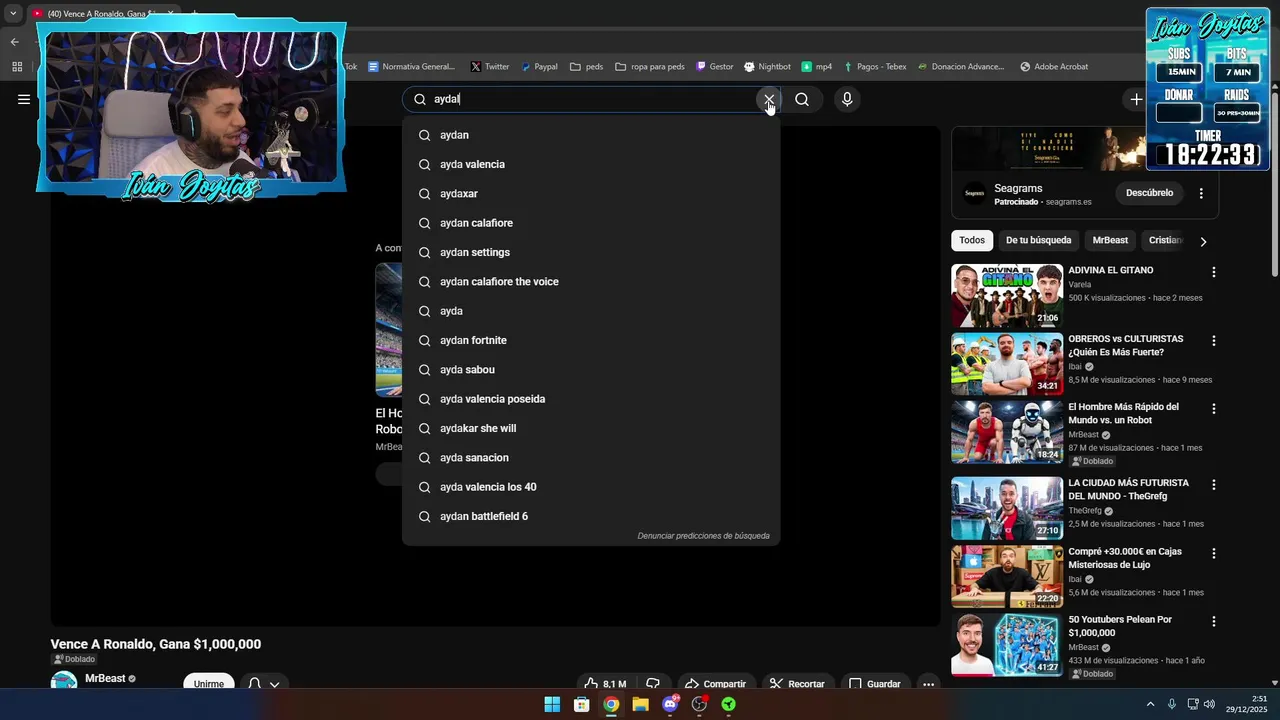The height and width of the screenshot is (720, 1280).
Task: Open the Windows Start menu
Action: (x=552, y=704)
